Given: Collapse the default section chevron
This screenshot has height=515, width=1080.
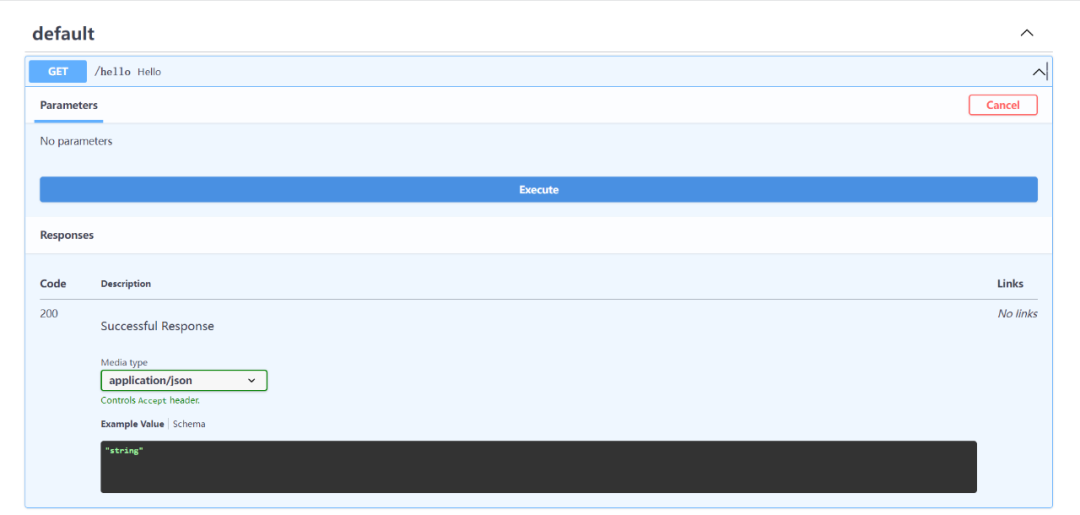Looking at the screenshot, I should click(1026, 32).
